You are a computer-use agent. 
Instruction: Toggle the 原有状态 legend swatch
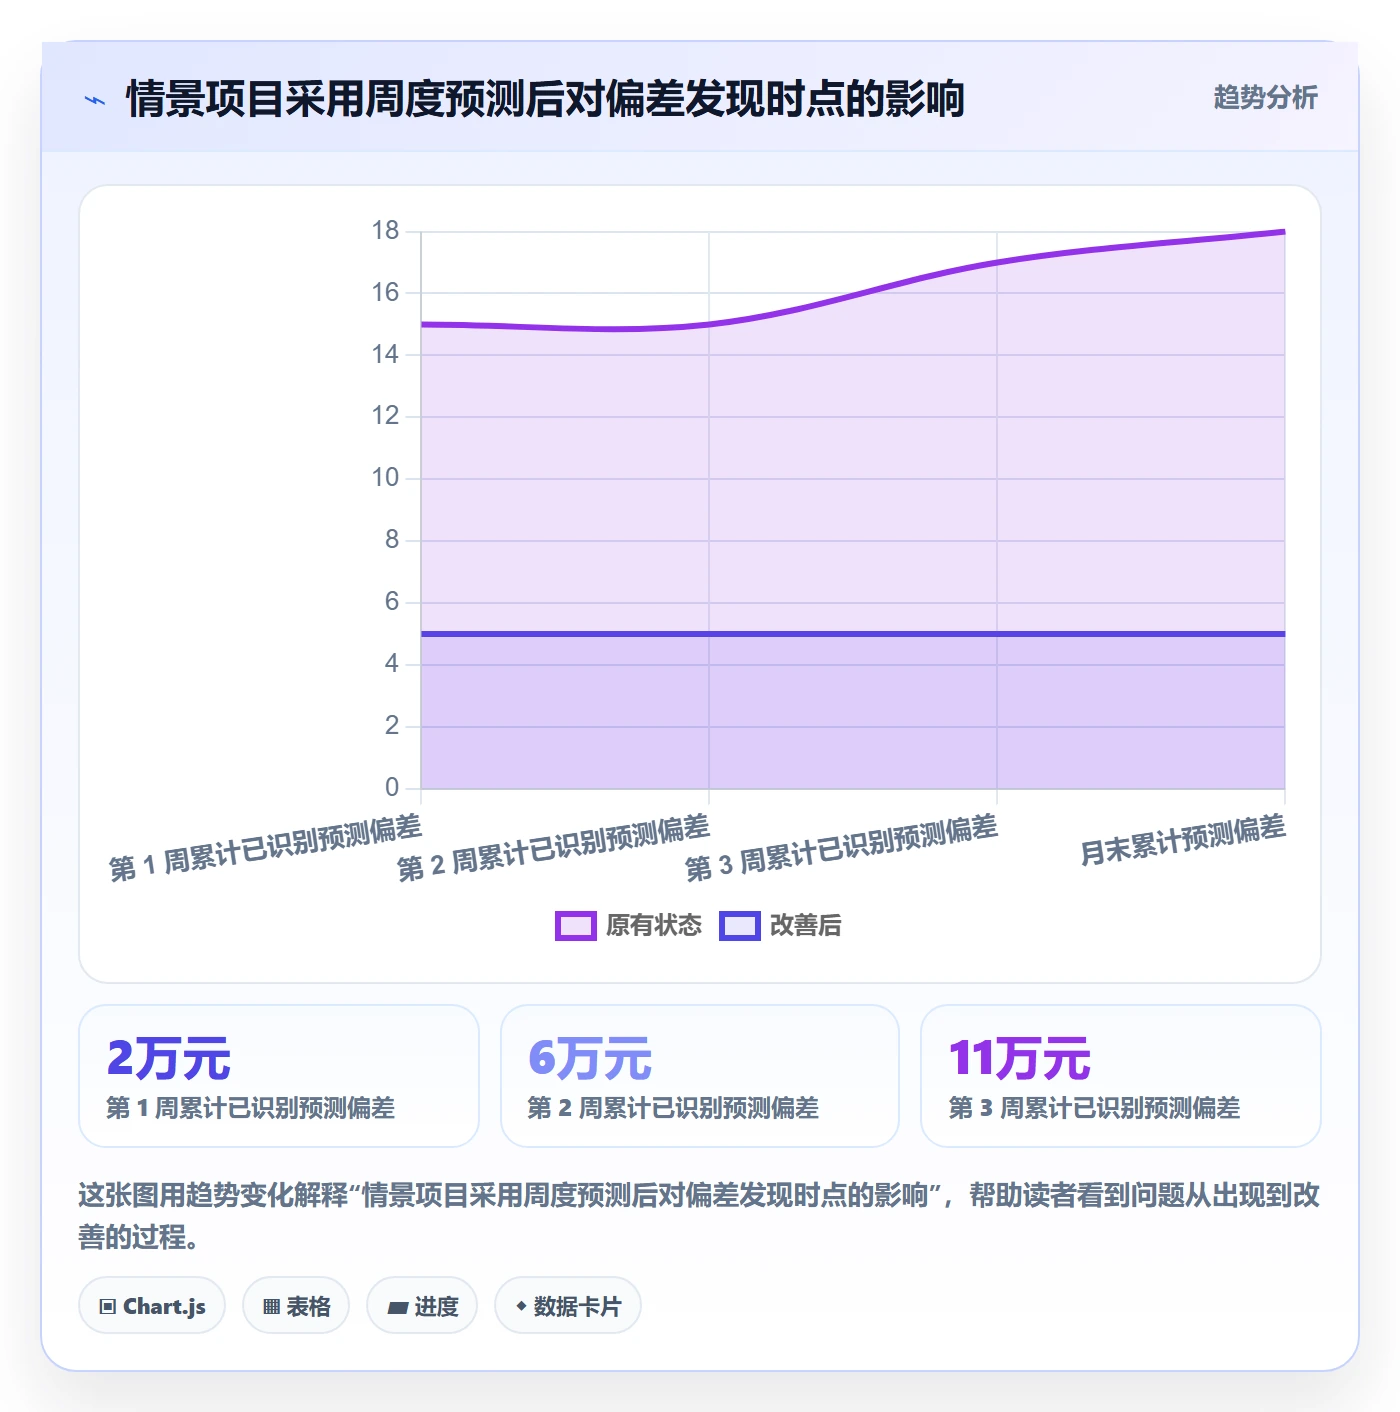click(x=575, y=926)
